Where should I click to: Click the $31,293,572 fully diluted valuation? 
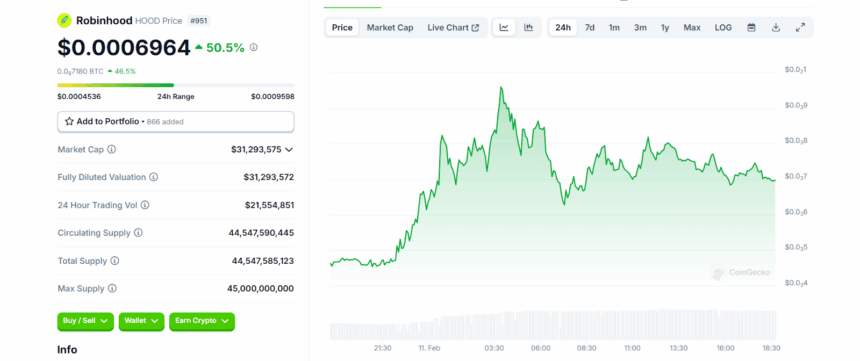click(x=269, y=177)
